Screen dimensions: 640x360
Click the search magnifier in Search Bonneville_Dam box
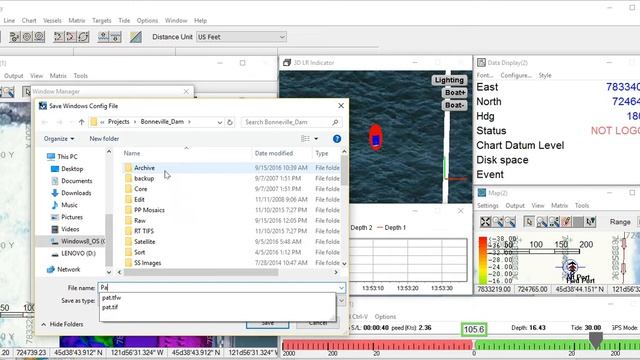pyautogui.click(x=335, y=122)
